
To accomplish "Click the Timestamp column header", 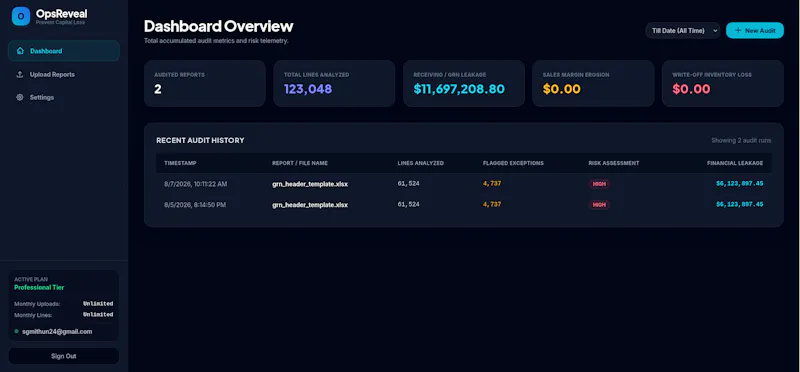I will (180, 163).
